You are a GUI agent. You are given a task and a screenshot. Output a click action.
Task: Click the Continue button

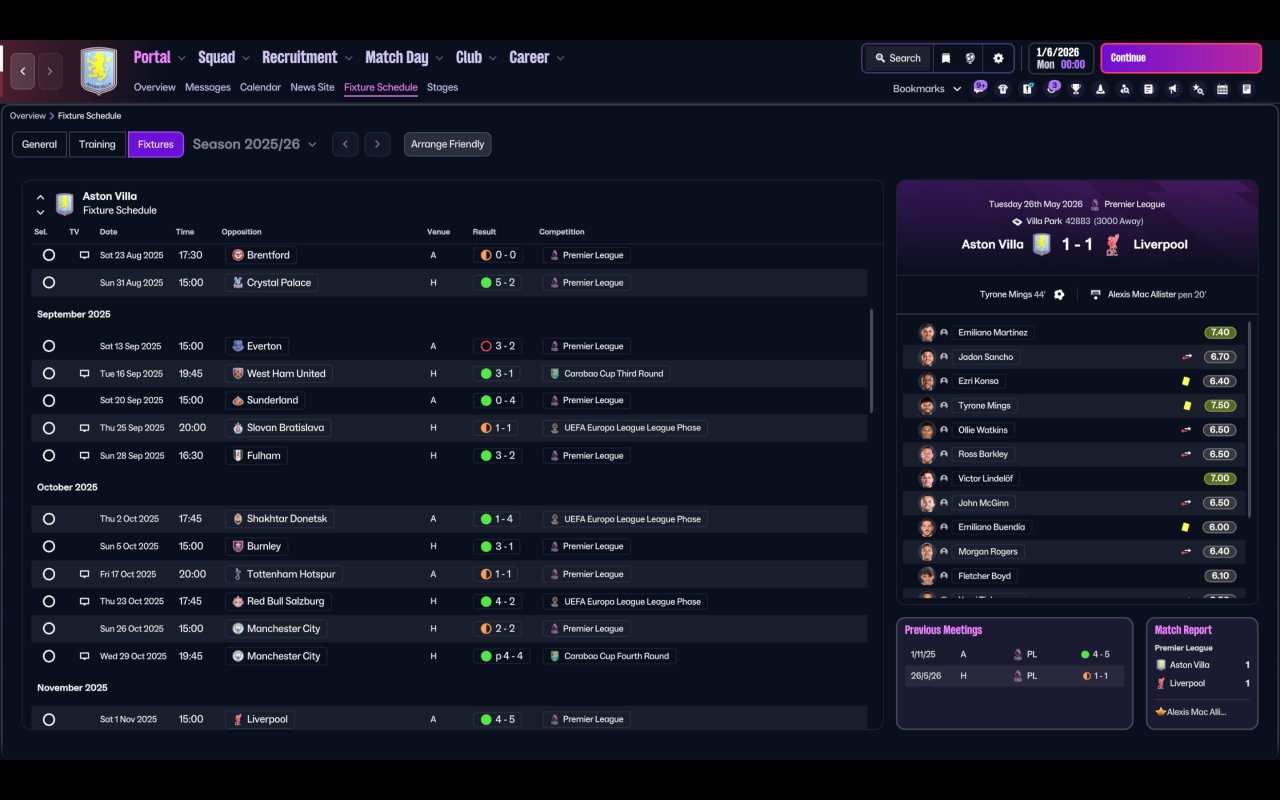click(x=1181, y=58)
